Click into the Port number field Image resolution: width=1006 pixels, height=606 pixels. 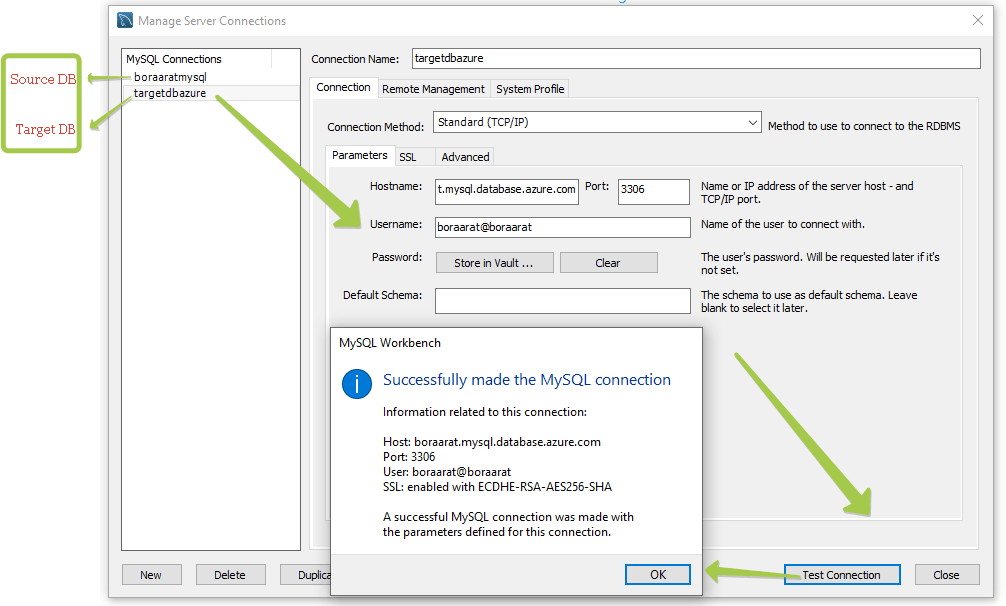(x=654, y=192)
